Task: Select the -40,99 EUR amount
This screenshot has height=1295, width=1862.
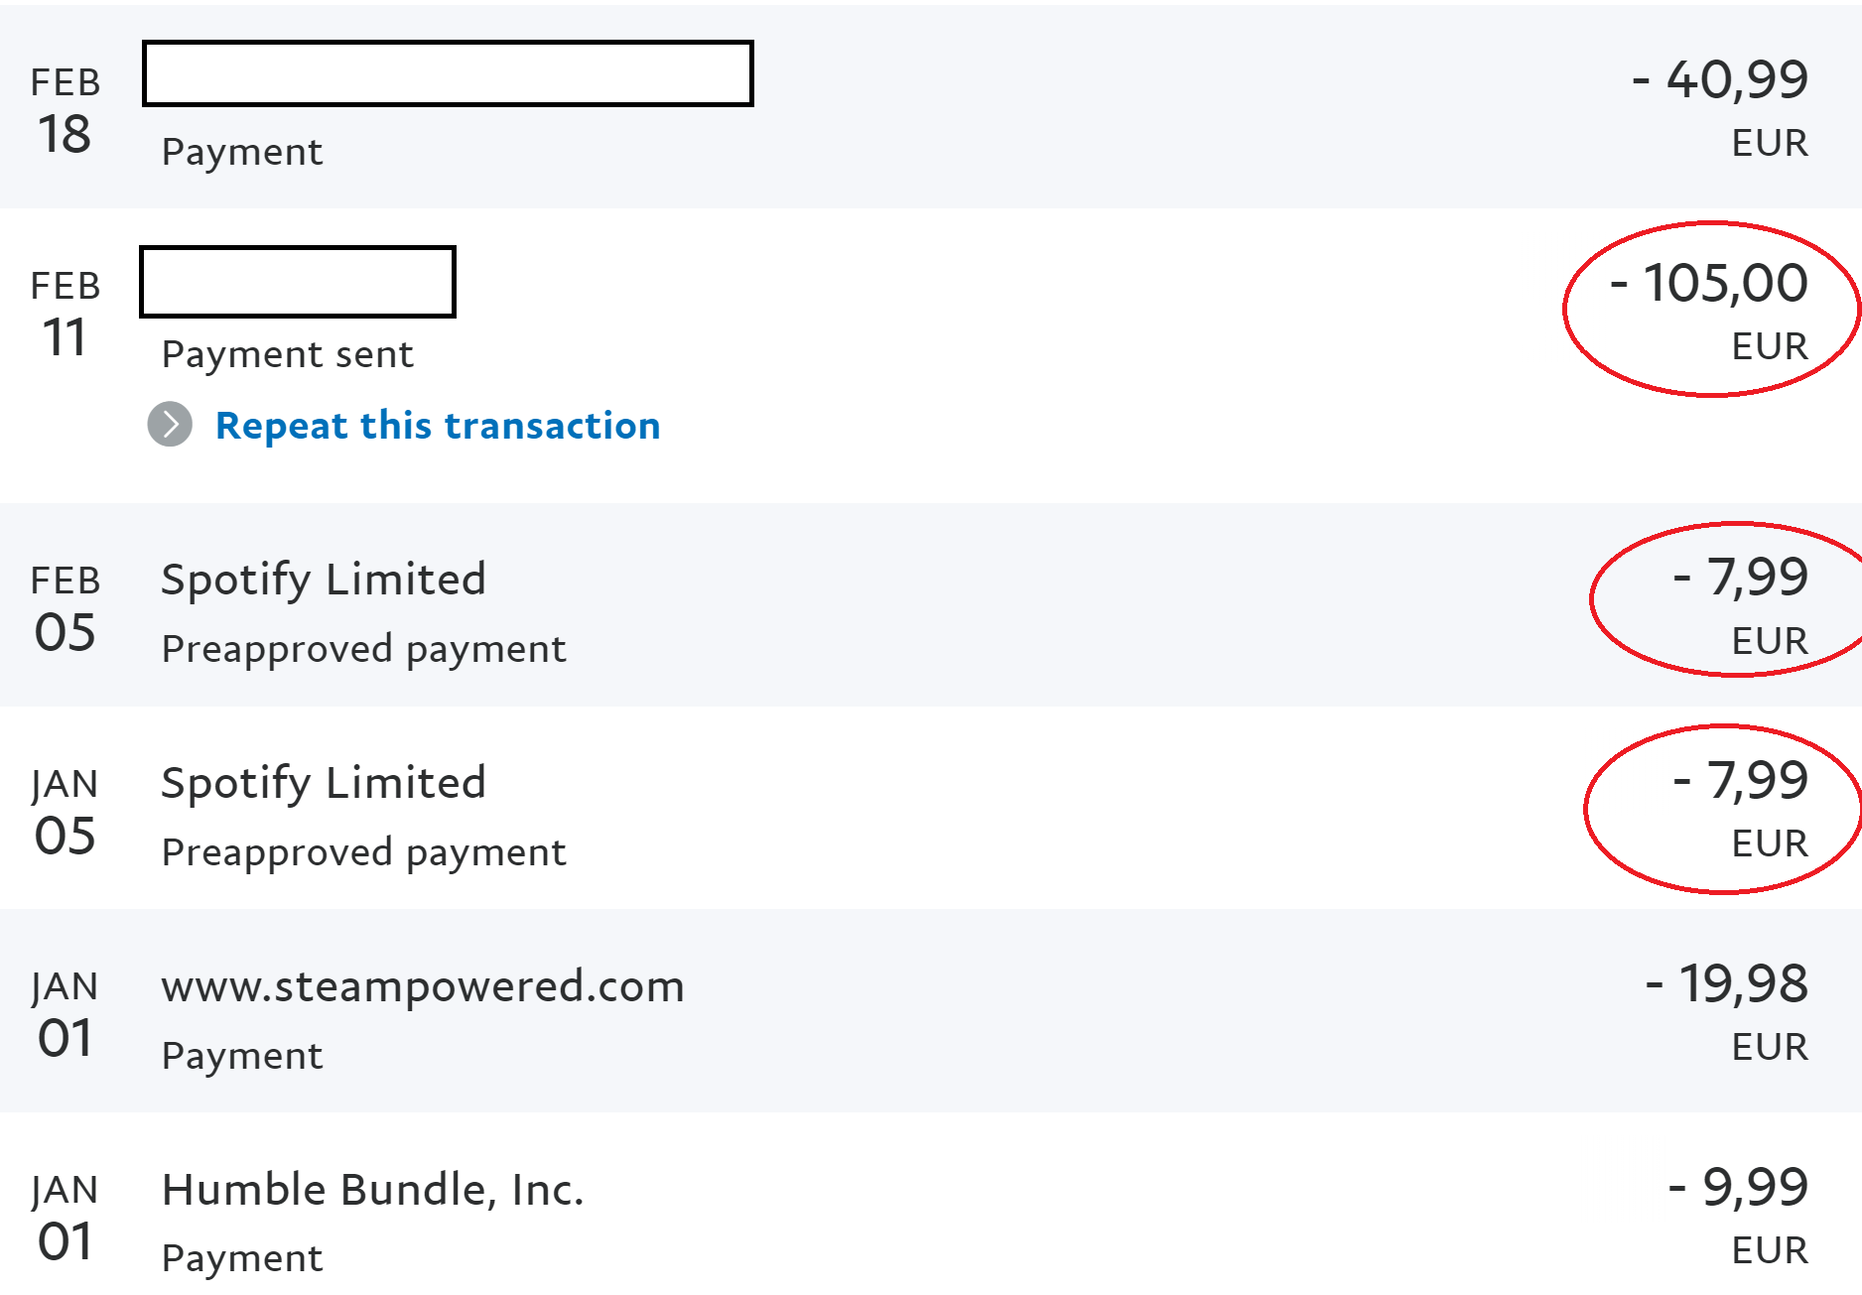Action: click(x=1719, y=79)
